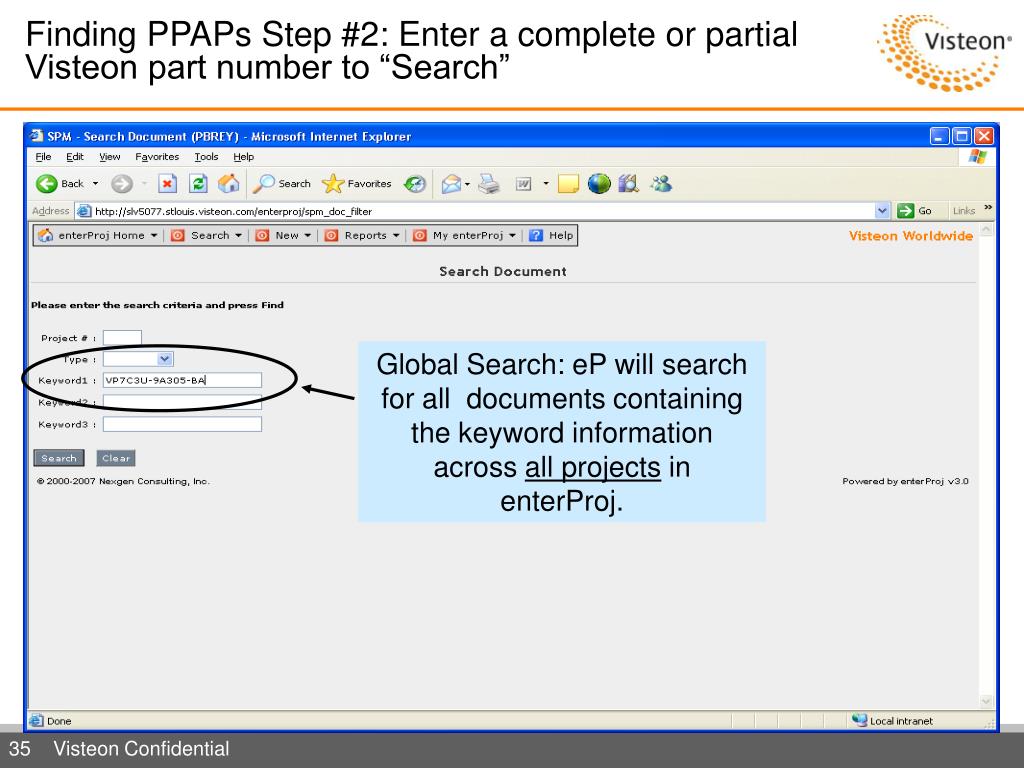Click the enterProj Help menu label
The image size is (1024, 768).
pos(561,236)
